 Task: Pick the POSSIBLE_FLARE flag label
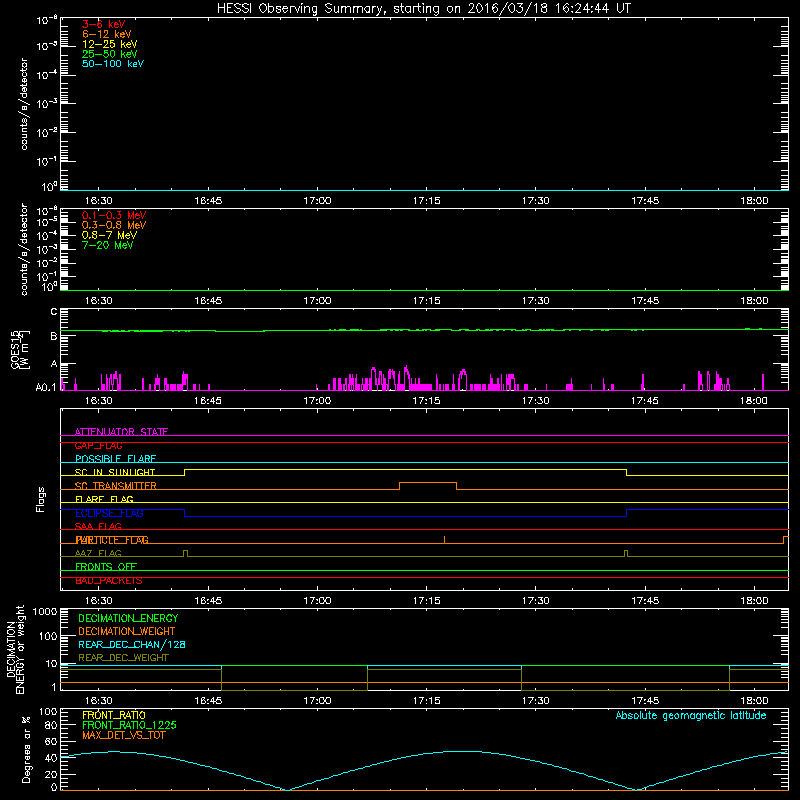[x=115, y=459]
